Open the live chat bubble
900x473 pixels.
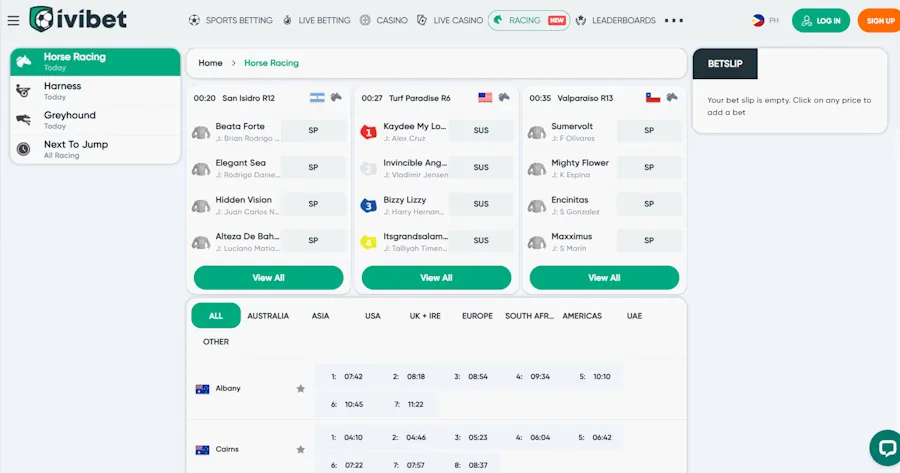887,448
